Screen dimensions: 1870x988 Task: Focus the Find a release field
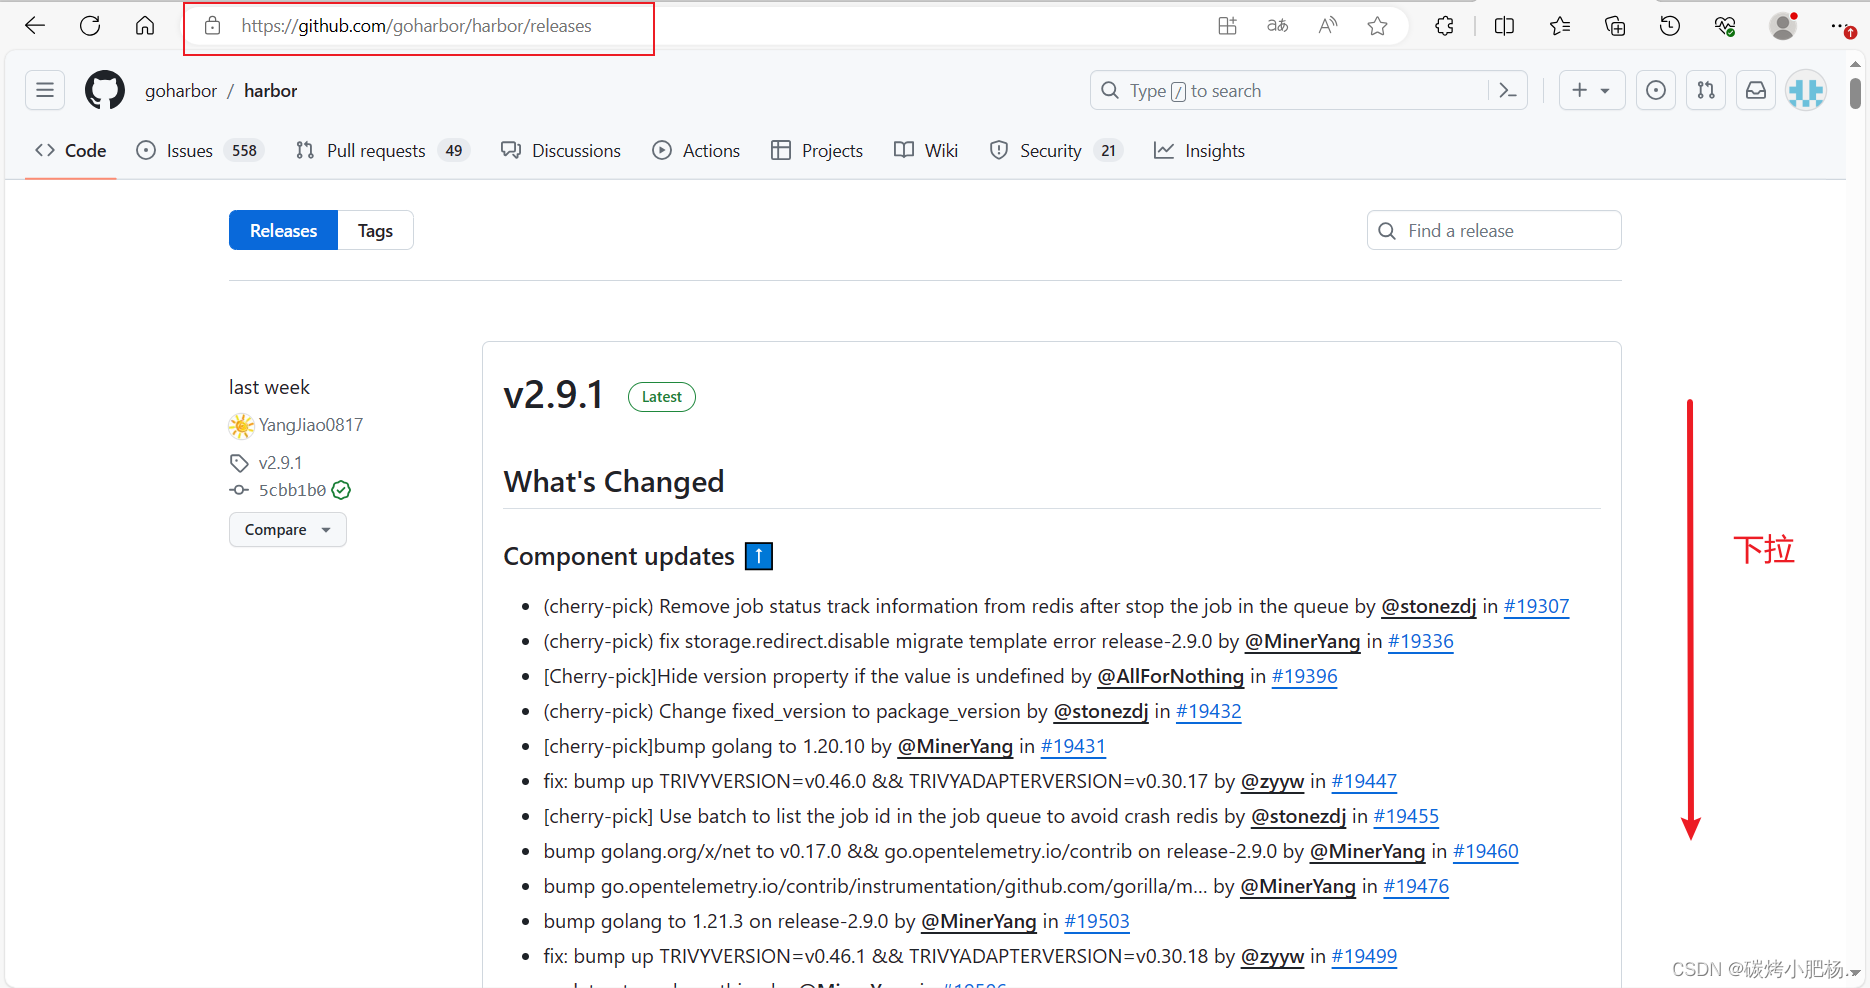[1494, 230]
